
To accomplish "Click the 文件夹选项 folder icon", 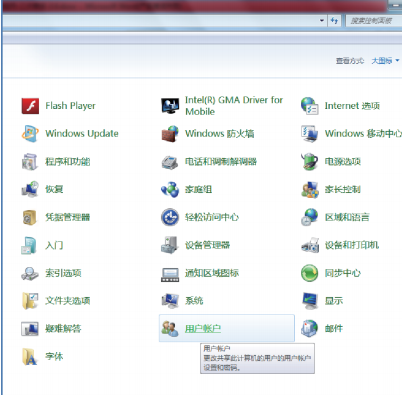I will (x=30, y=301).
